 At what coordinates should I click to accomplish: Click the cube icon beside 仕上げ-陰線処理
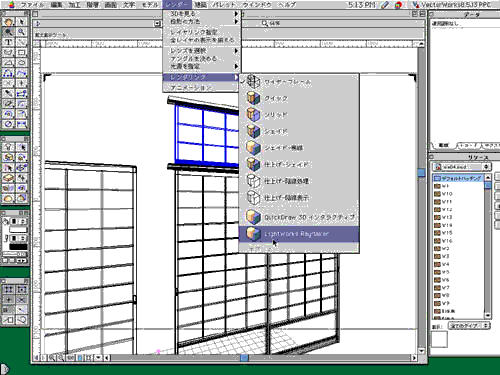253,181
